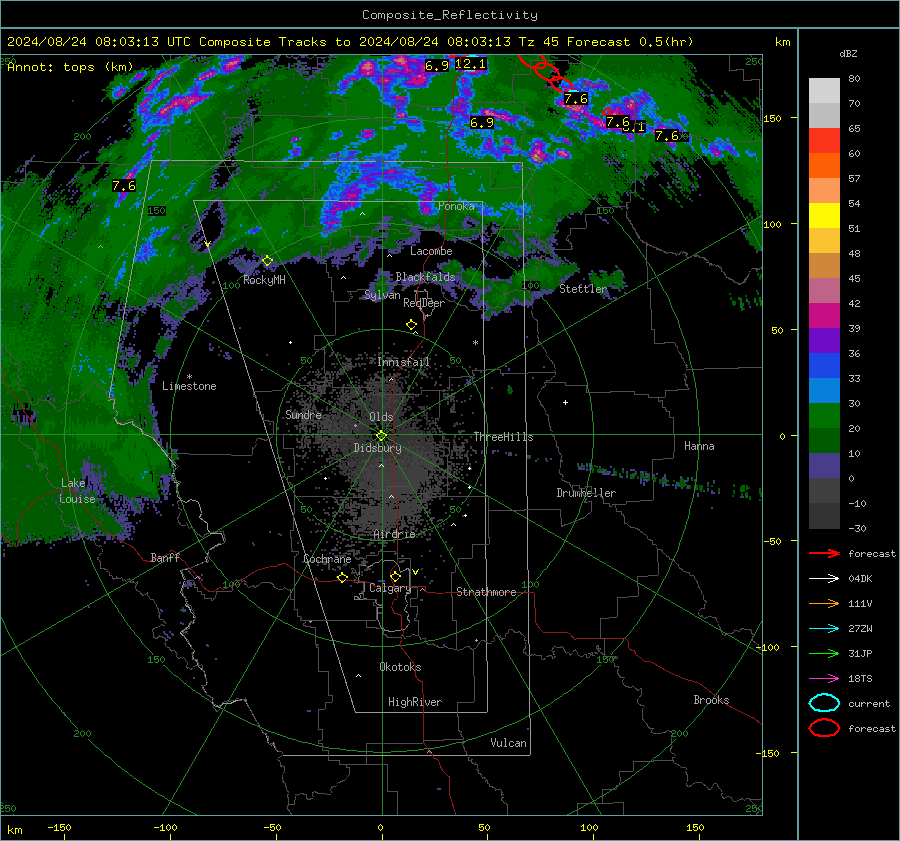This screenshot has height=841, width=900.
Task: Click the Sylvan label
Action: click(x=382, y=295)
